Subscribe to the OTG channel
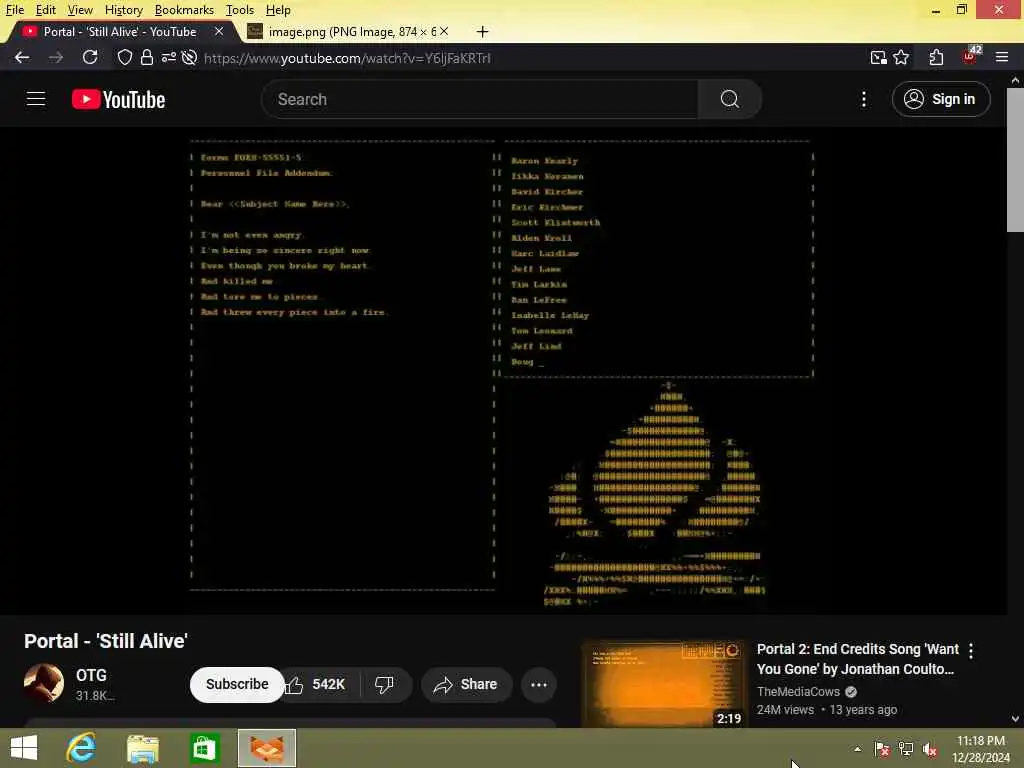The width and height of the screenshot is (1024, 768). click(237, 684)
